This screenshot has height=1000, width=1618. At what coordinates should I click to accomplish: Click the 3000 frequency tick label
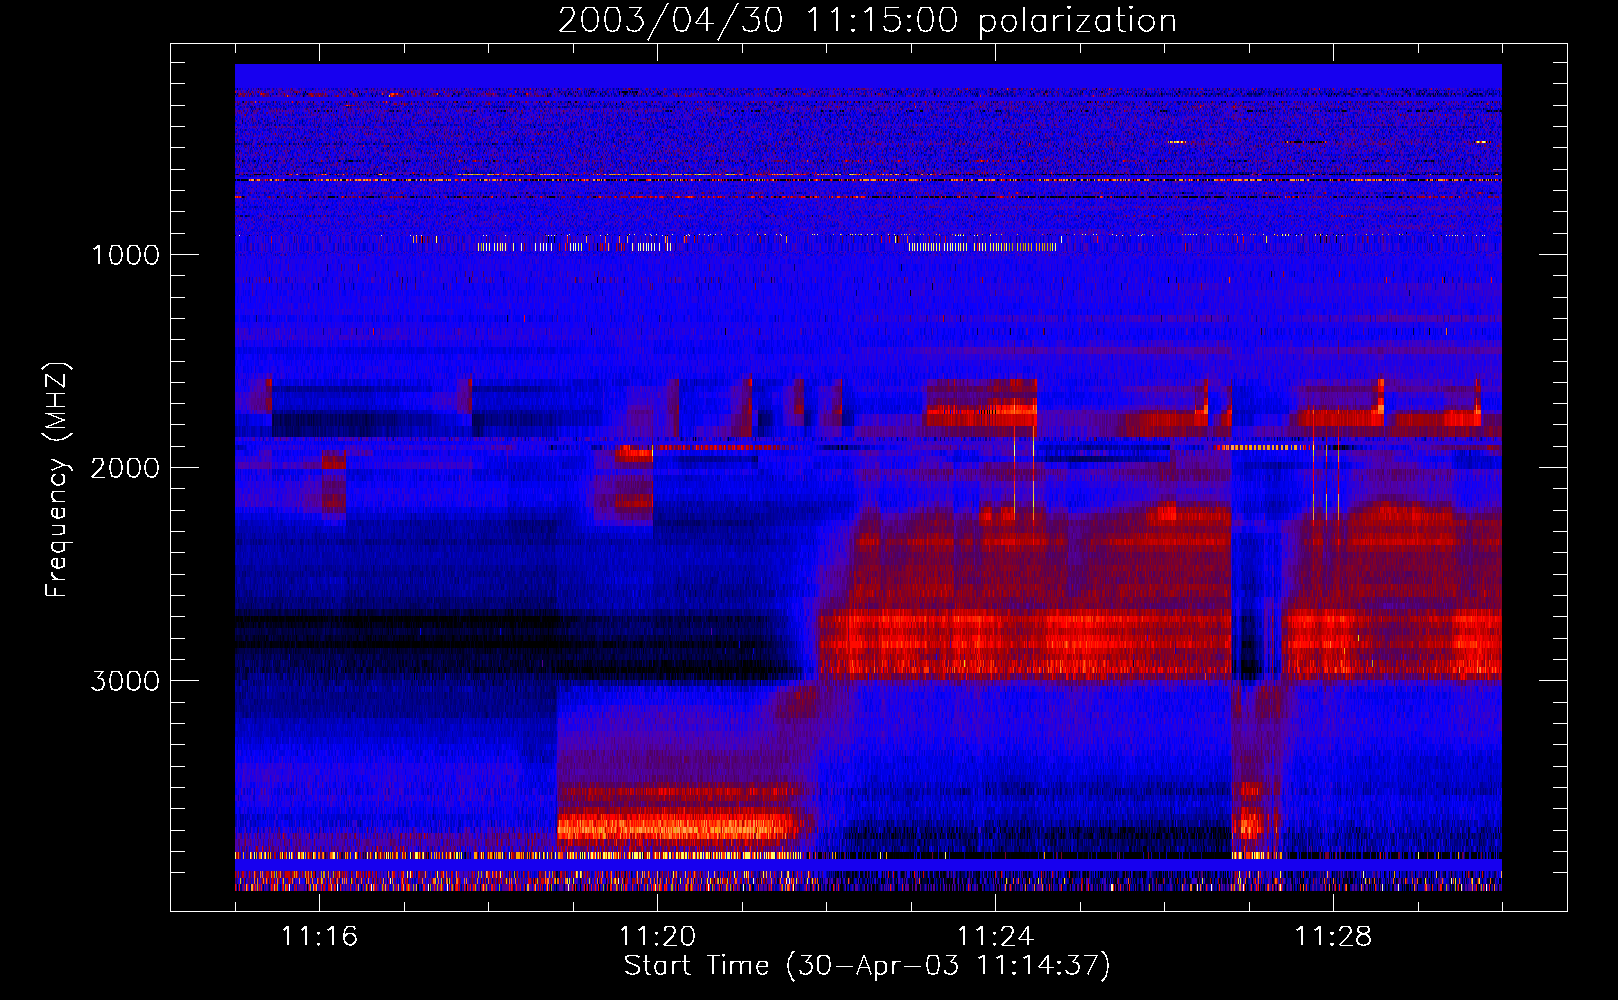[125, 681]
